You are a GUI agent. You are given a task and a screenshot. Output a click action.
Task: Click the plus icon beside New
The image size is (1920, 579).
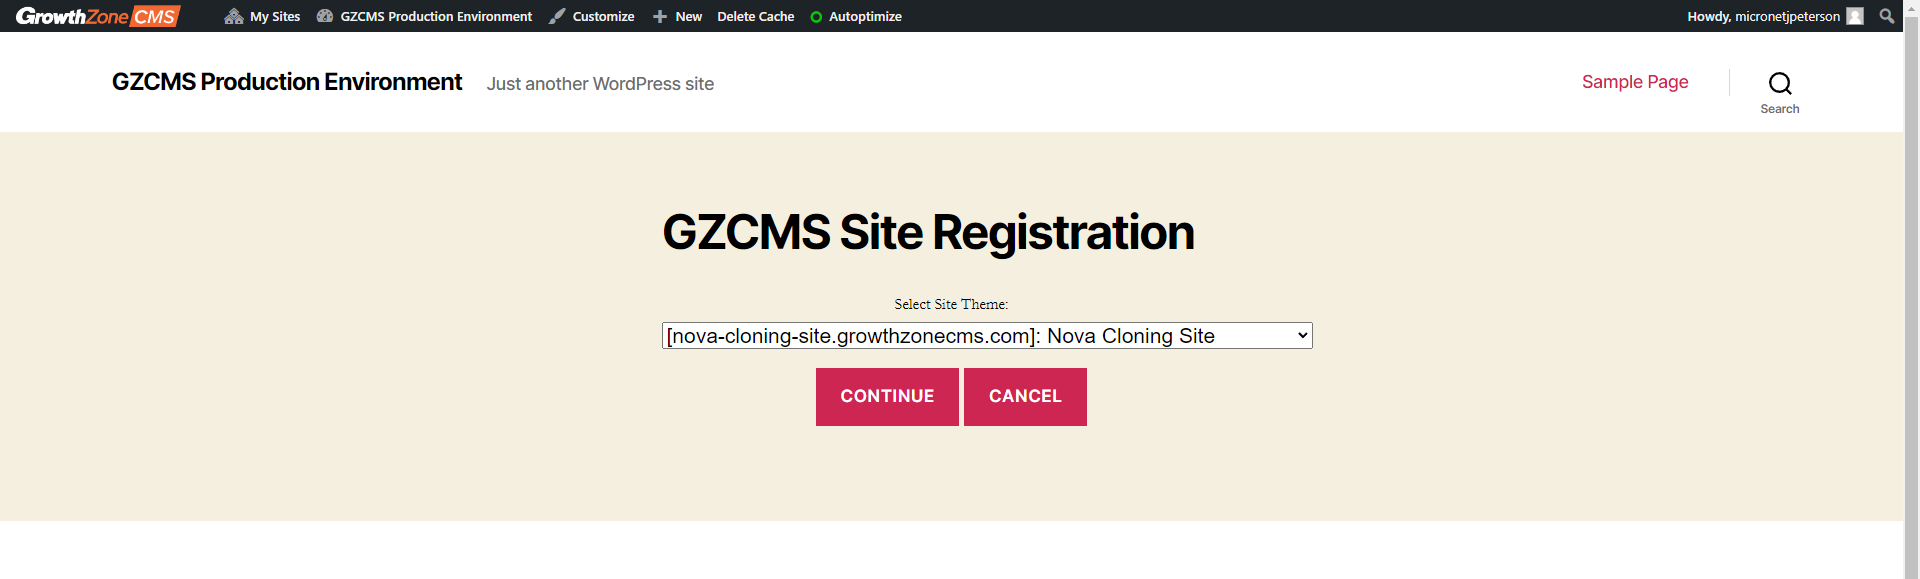660,16
